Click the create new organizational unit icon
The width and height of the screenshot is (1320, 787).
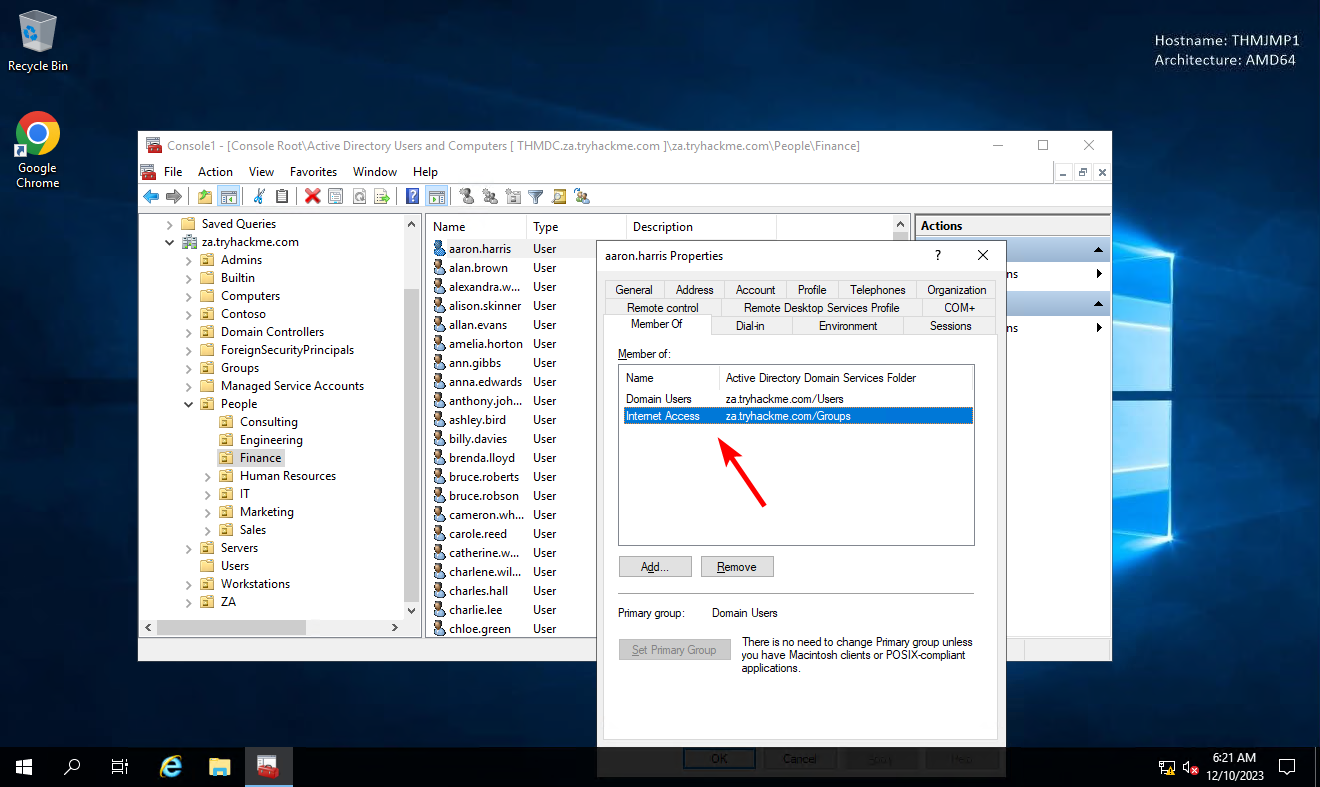[513, 197]
